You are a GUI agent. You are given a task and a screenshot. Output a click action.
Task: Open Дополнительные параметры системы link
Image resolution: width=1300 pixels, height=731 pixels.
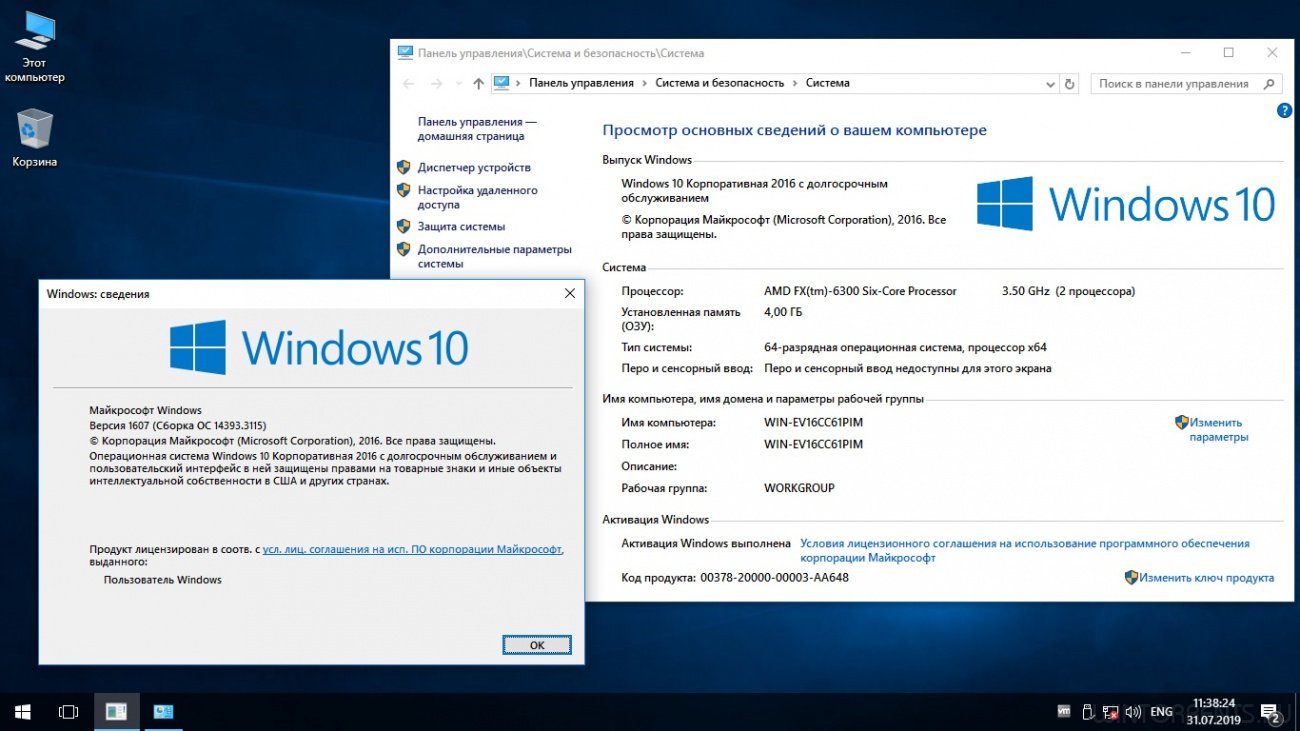pyautogui.click(x=494, y=256)
